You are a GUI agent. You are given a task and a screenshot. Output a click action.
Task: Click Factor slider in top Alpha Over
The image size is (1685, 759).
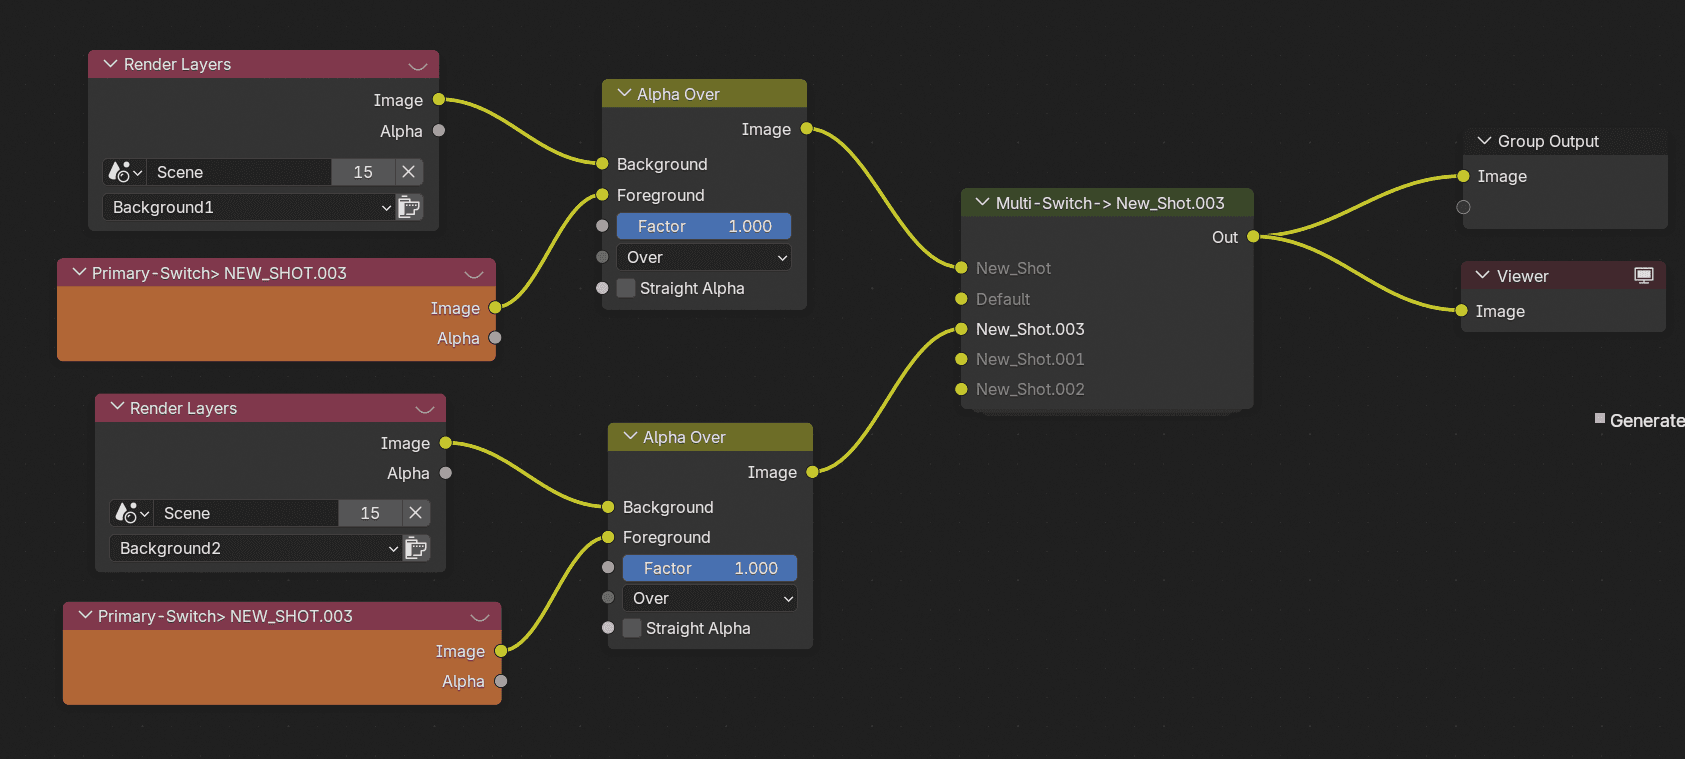[x=704, y=226]
